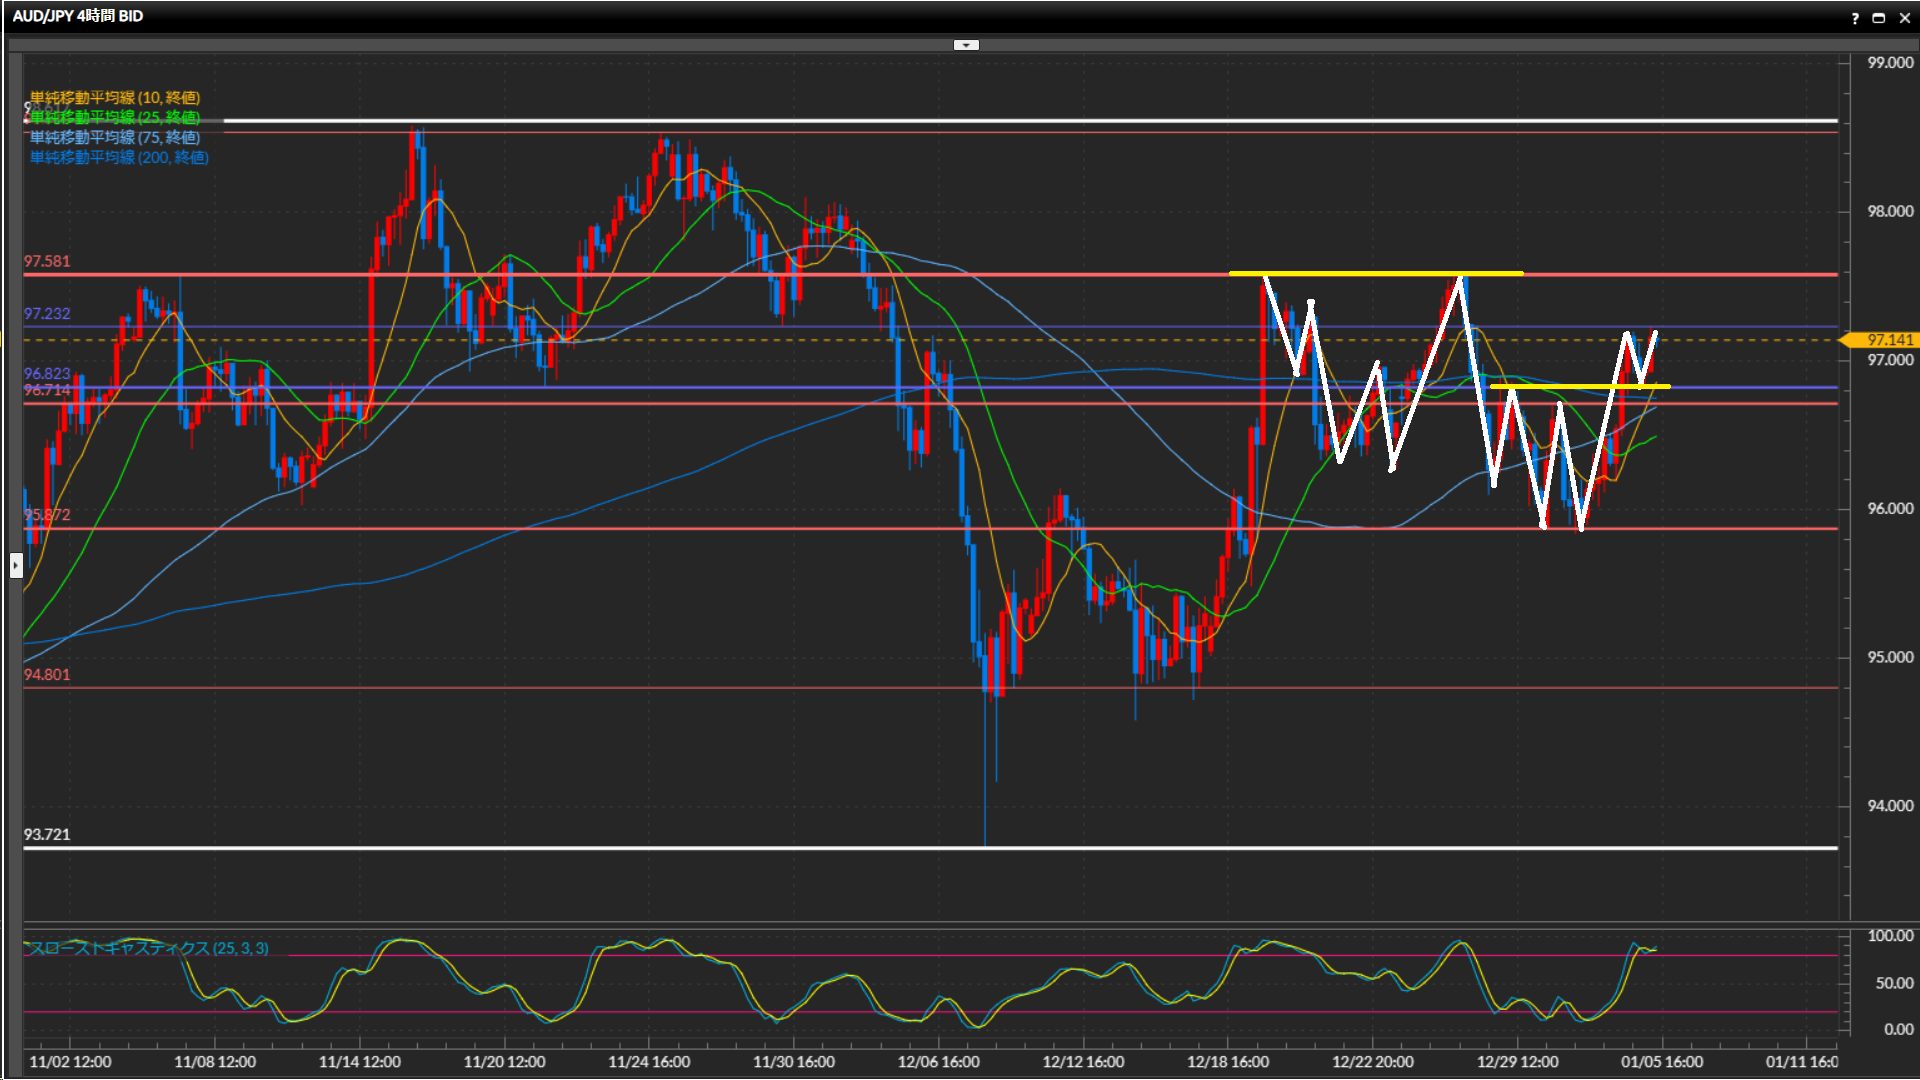Image resolution: width=1920 pixels, height=1080 pixels.
Task: Select the 10-period moving average label
Action: (115, 97)
